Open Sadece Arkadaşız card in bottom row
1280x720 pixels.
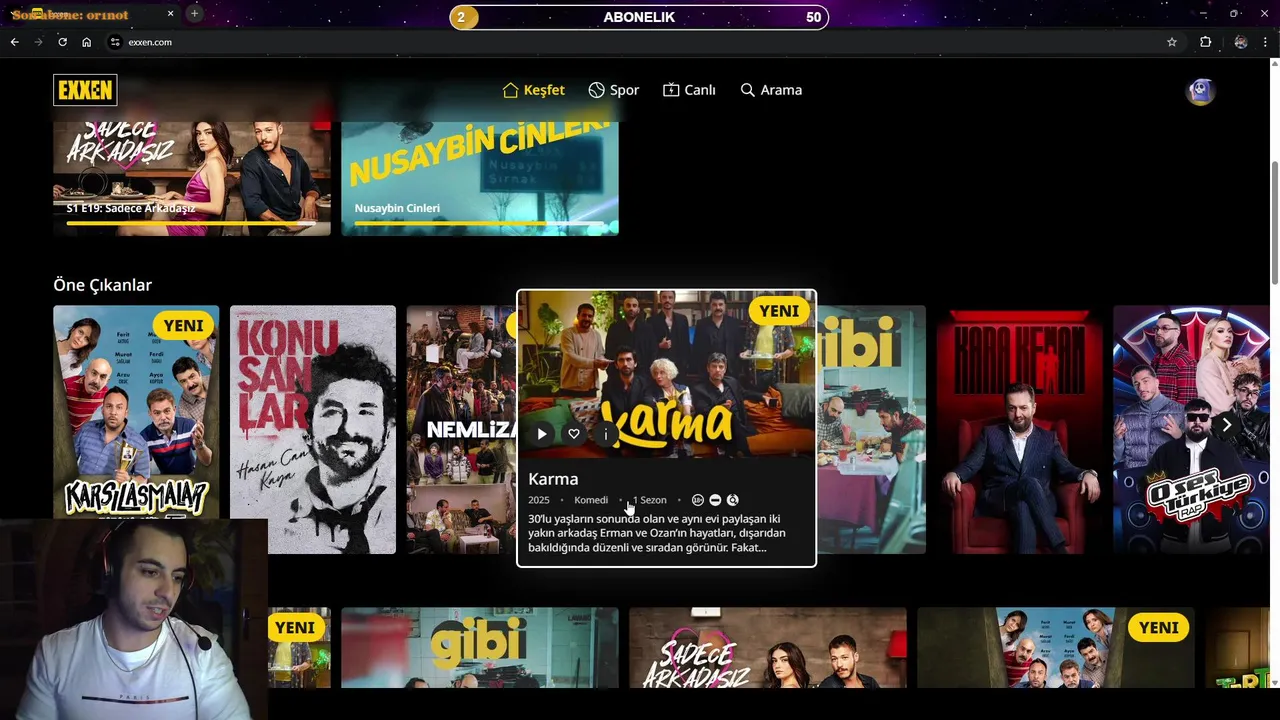(x=768, y=647)
